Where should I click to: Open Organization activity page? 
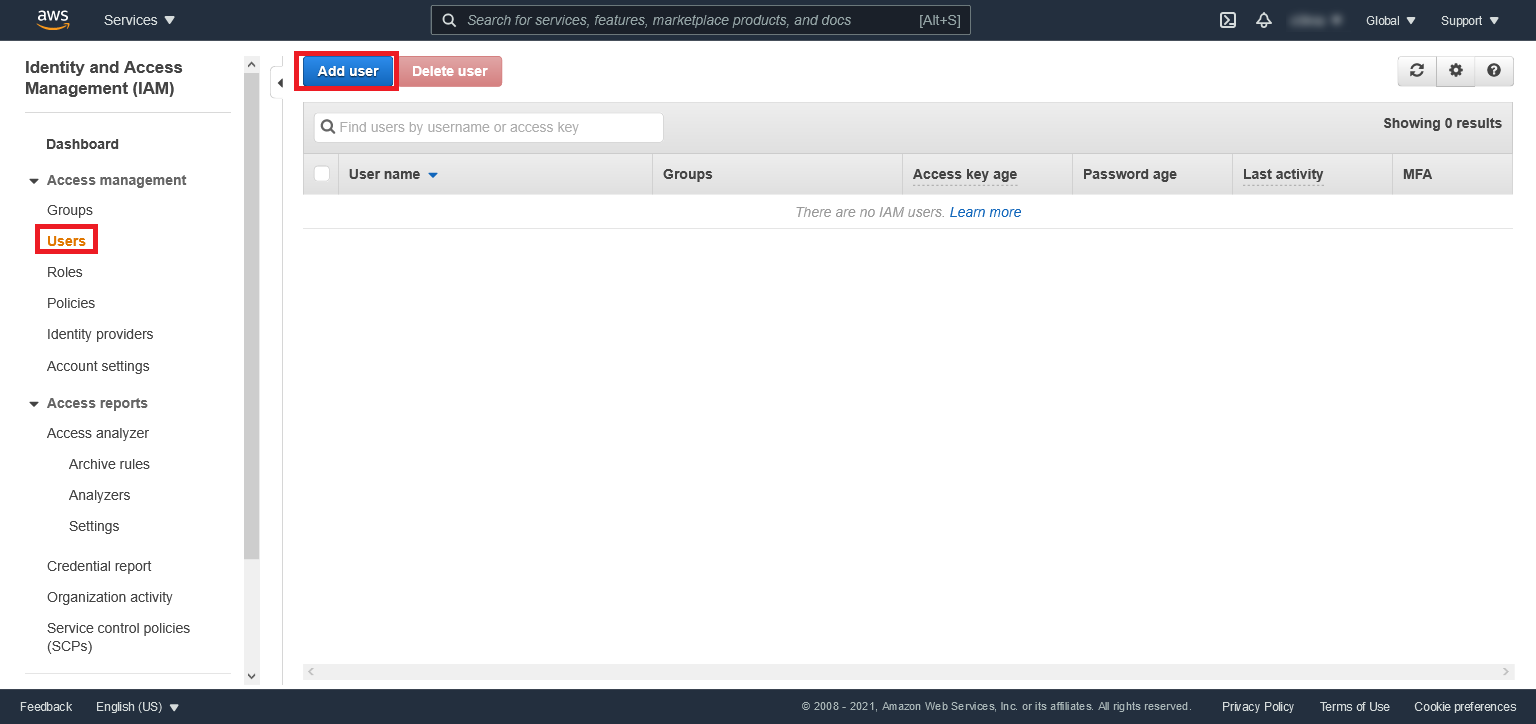point(110,597)
